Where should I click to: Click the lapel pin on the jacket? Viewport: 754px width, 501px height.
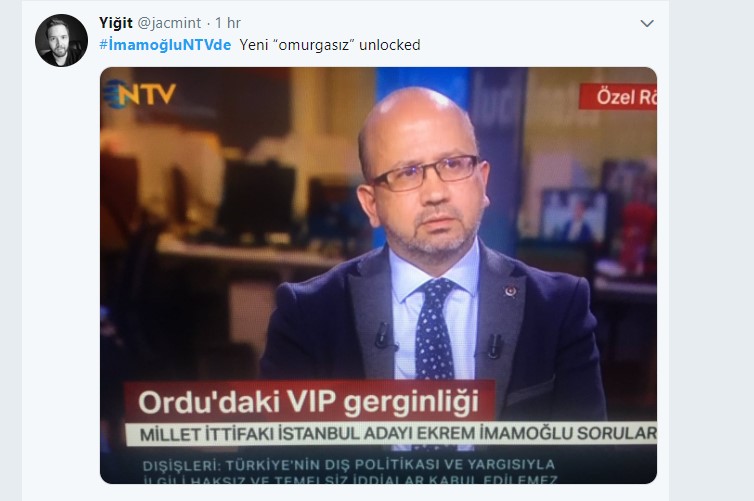510,291
